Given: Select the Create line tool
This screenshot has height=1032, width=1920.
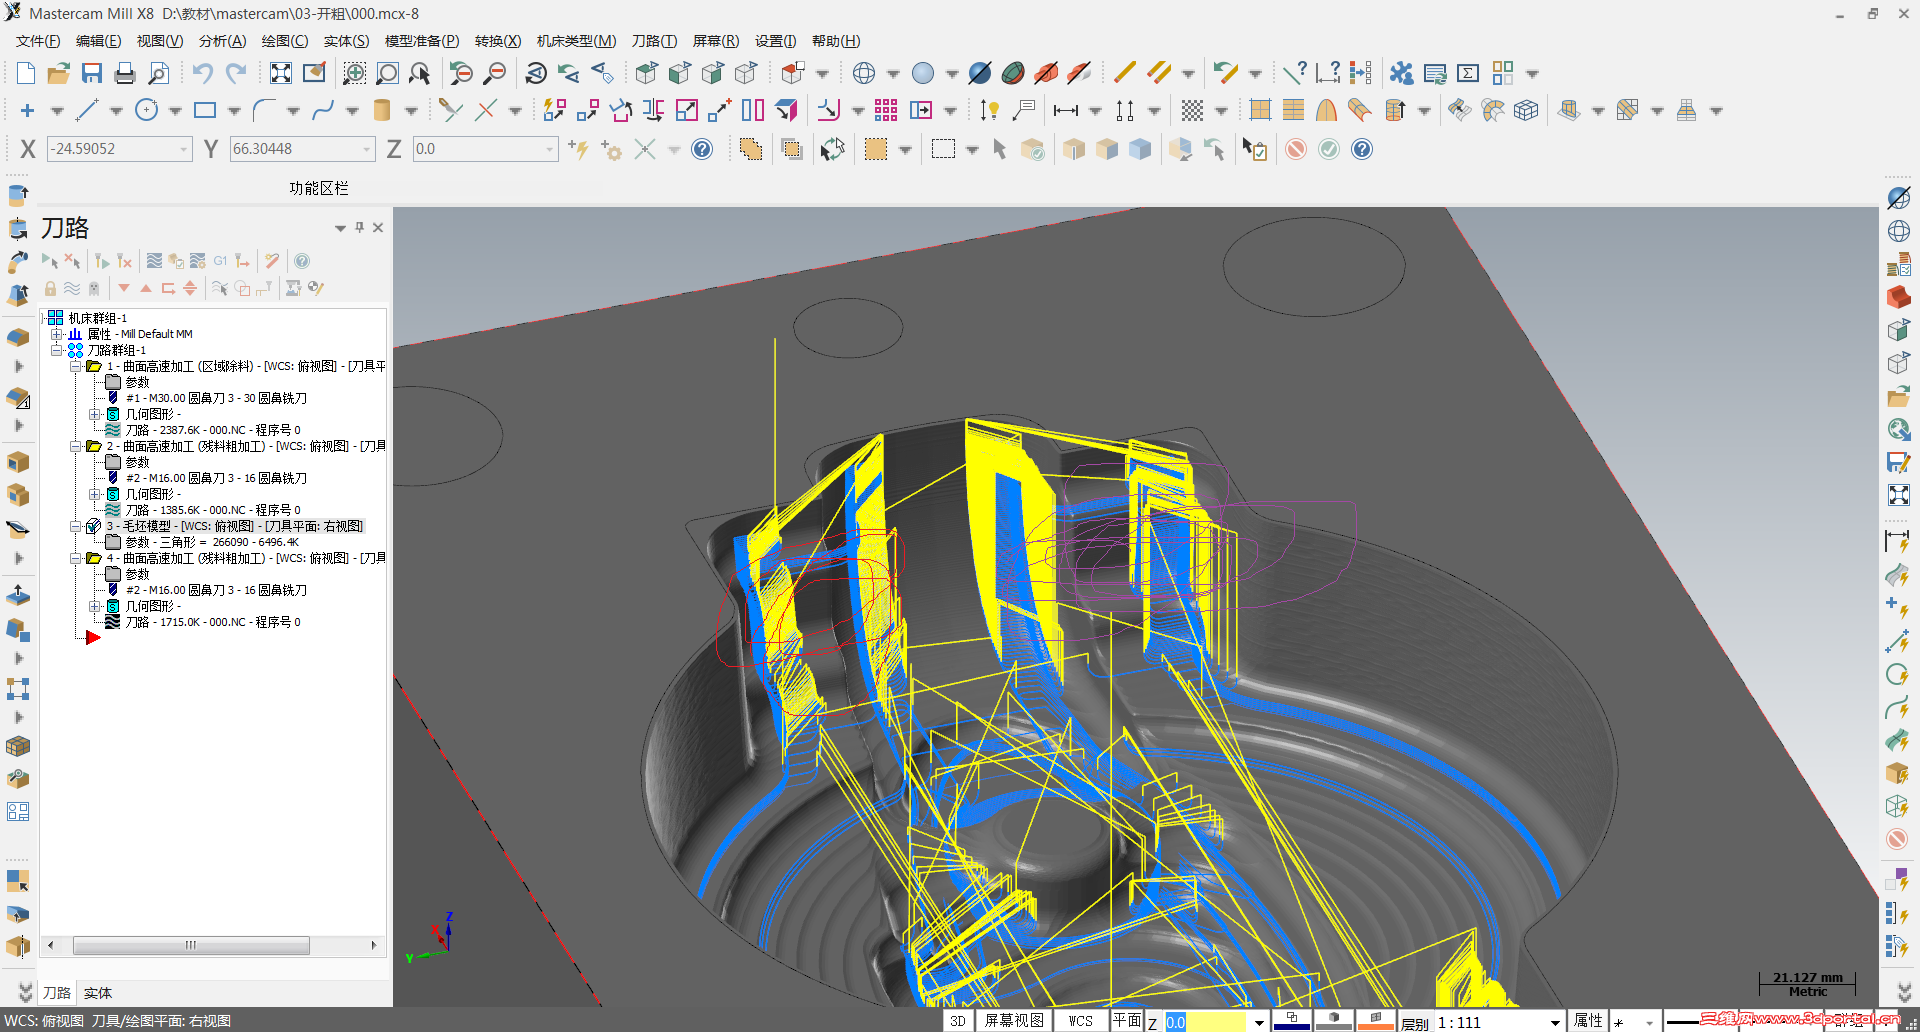Looking at the screenshot, I should coord(87,110).
